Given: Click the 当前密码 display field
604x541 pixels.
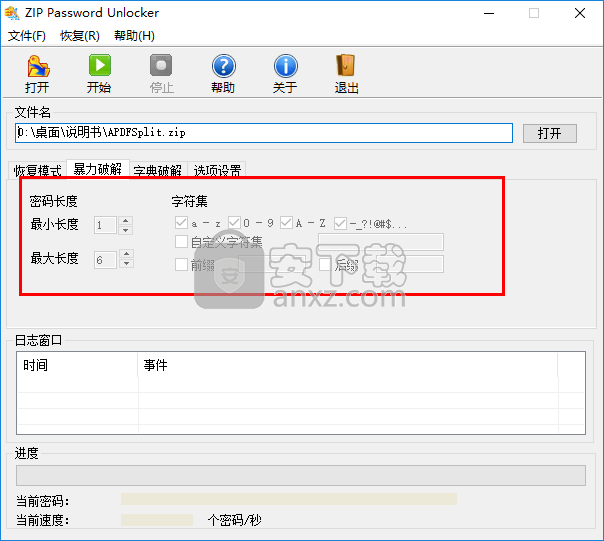Looking at the screenshot, I should (289, 499).
